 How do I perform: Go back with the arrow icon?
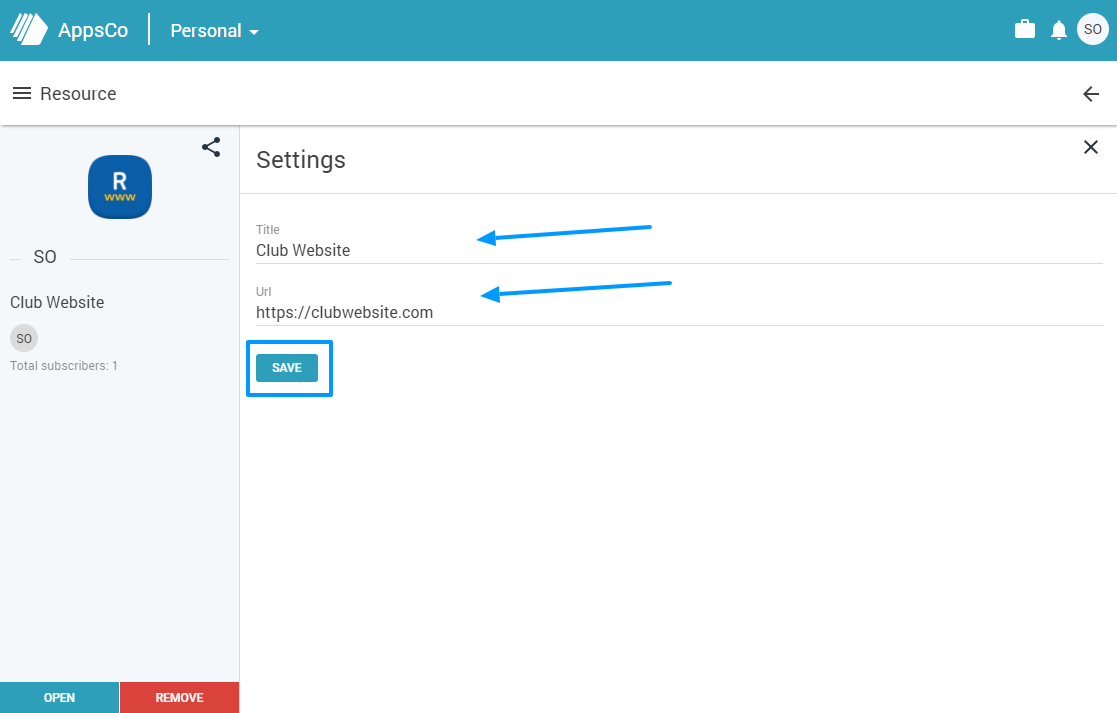pos(1091,94)
